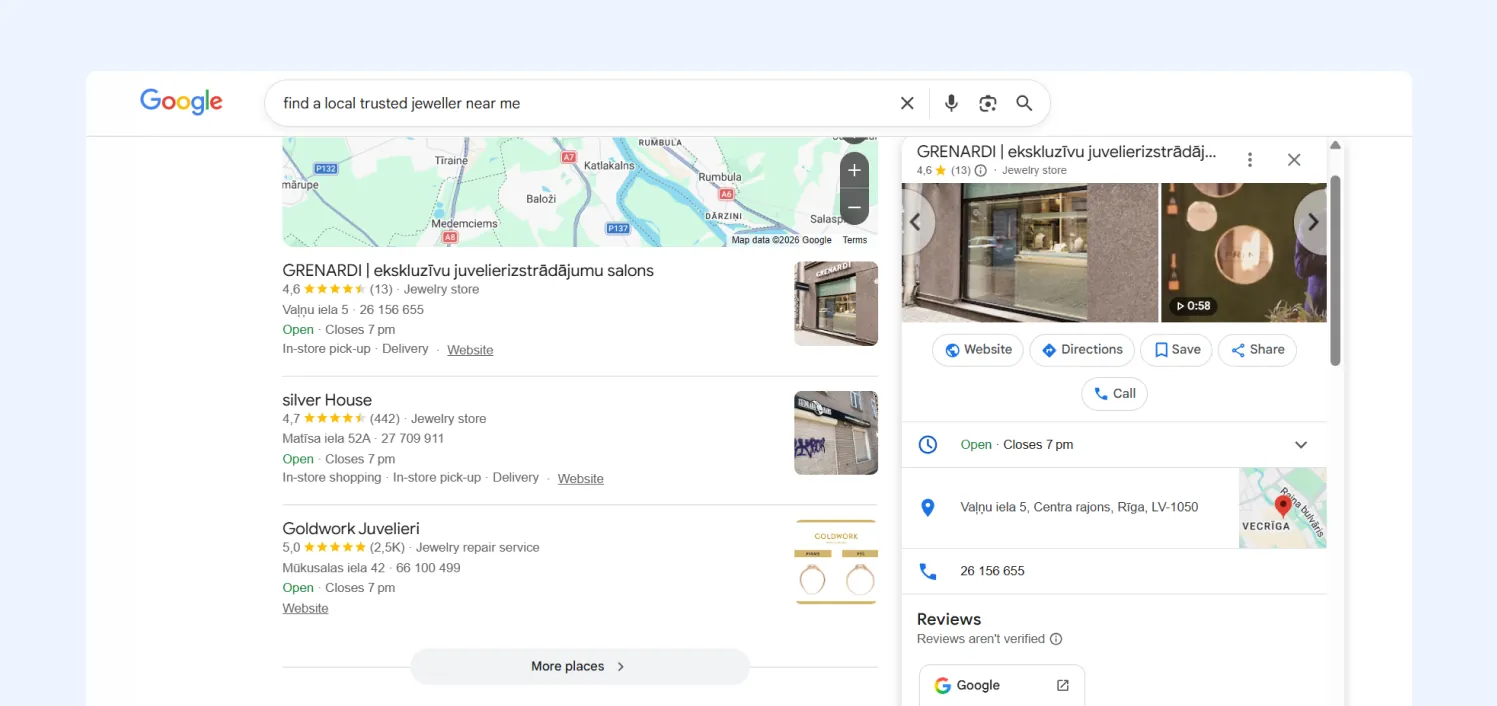Click the Rumbula label on map

[720, 177]
